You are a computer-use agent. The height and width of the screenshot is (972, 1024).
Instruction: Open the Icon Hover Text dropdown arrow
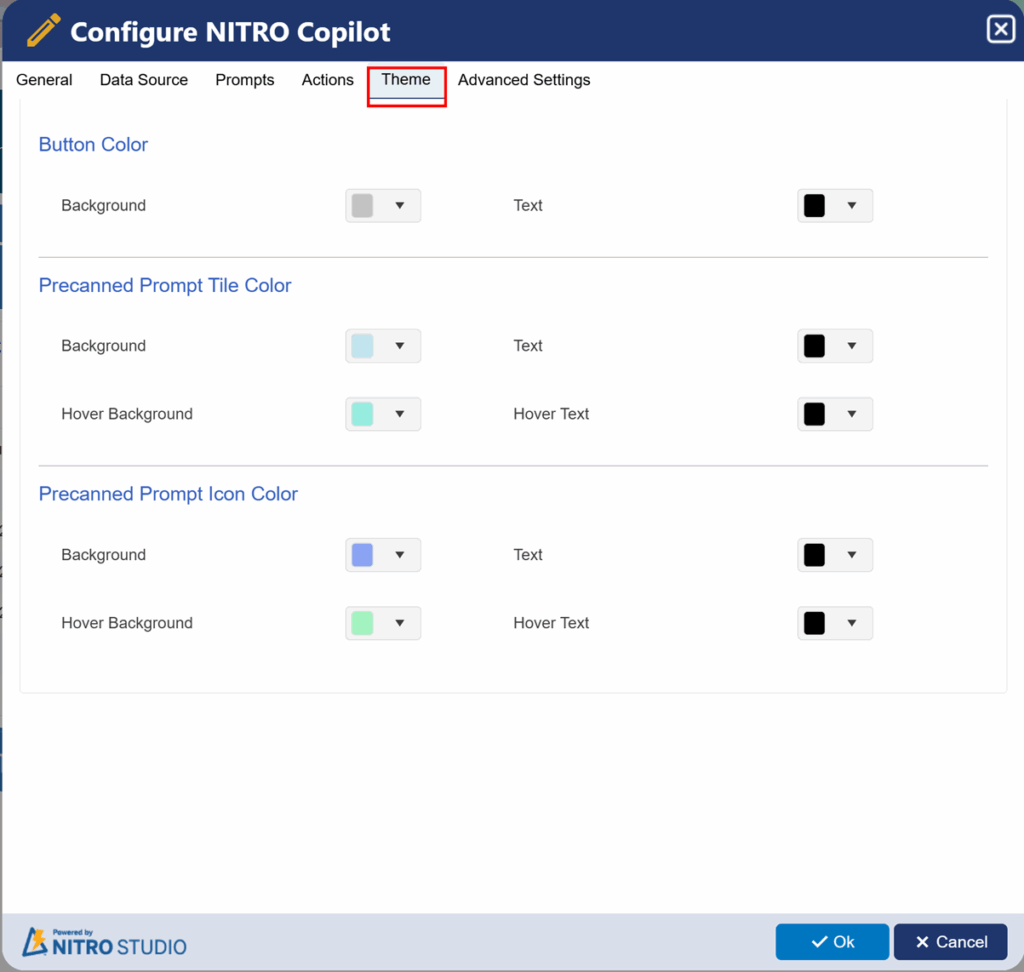[x=852, y=623]
